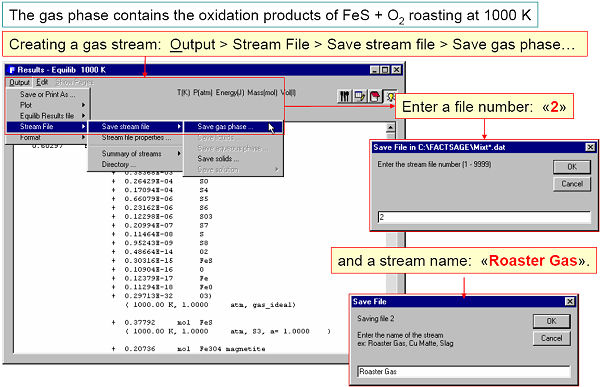The image size is (600, 387).
Task: Open Stream file properties entry
Action: (136, 137)
